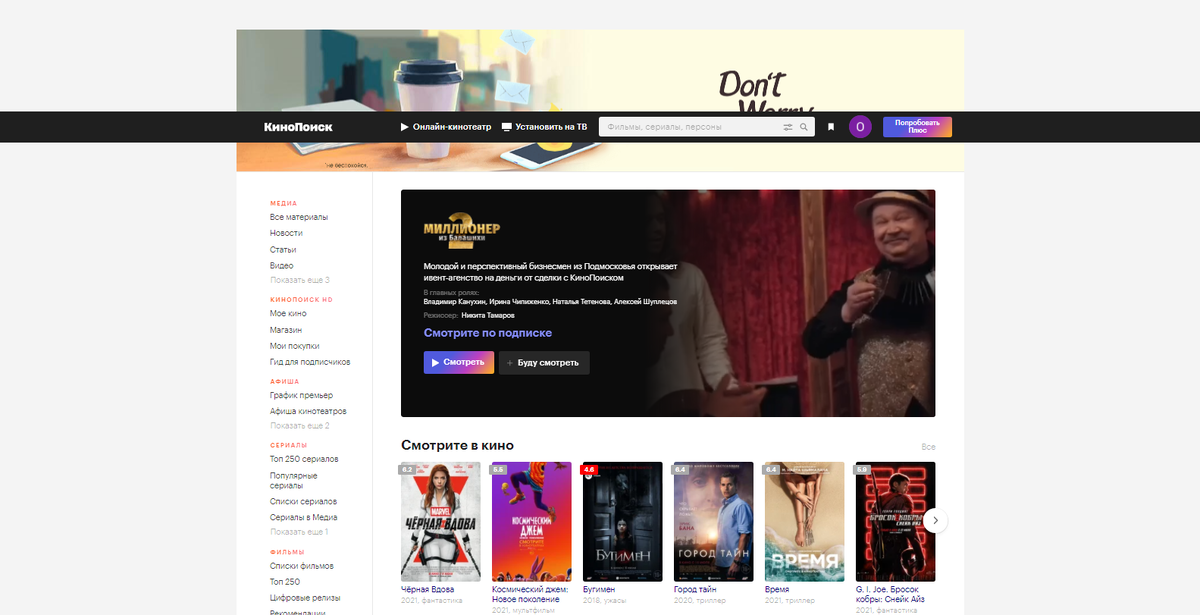Open Афиша кинотеатров in sidebar
This screenshot has height=615, width=1200.
[x=308, y=411]
